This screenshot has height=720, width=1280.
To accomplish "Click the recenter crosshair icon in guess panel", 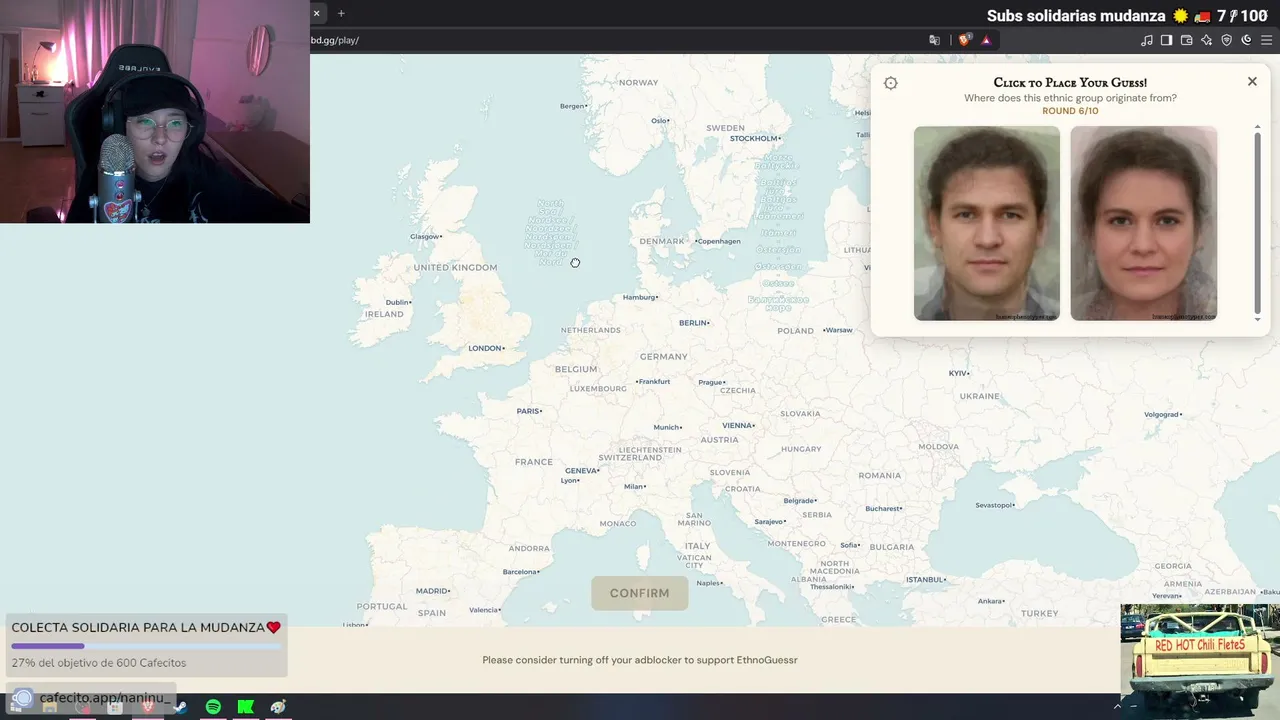I will coord(891,83).
